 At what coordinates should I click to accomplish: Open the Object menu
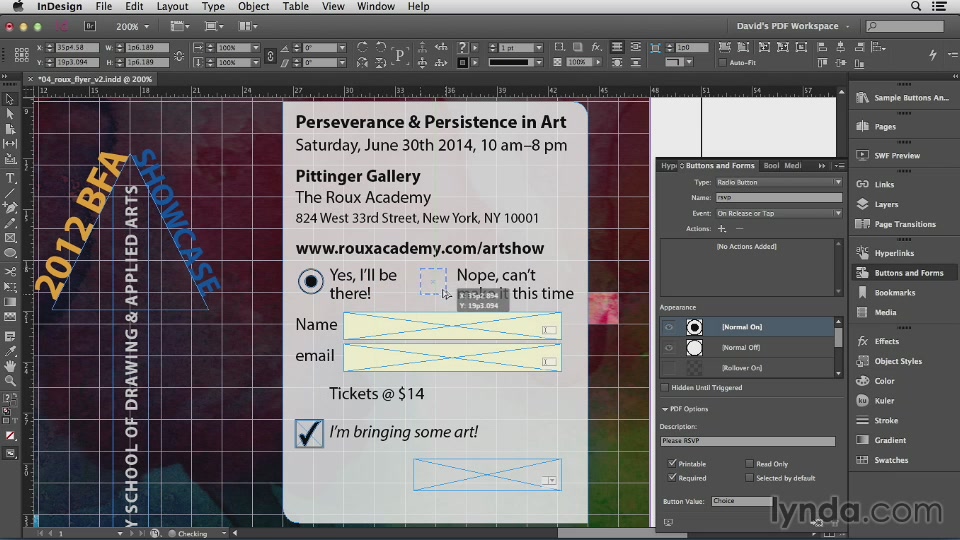tap(253, 6)
